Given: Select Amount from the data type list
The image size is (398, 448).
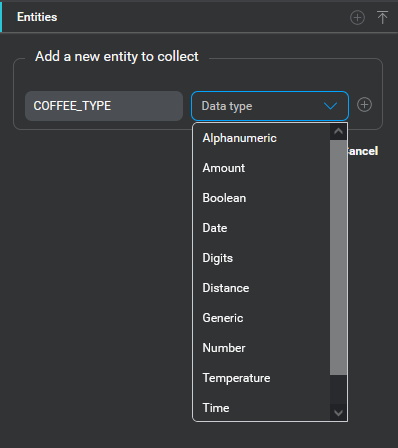Looking at the screenshot, I should pos(261,168).
